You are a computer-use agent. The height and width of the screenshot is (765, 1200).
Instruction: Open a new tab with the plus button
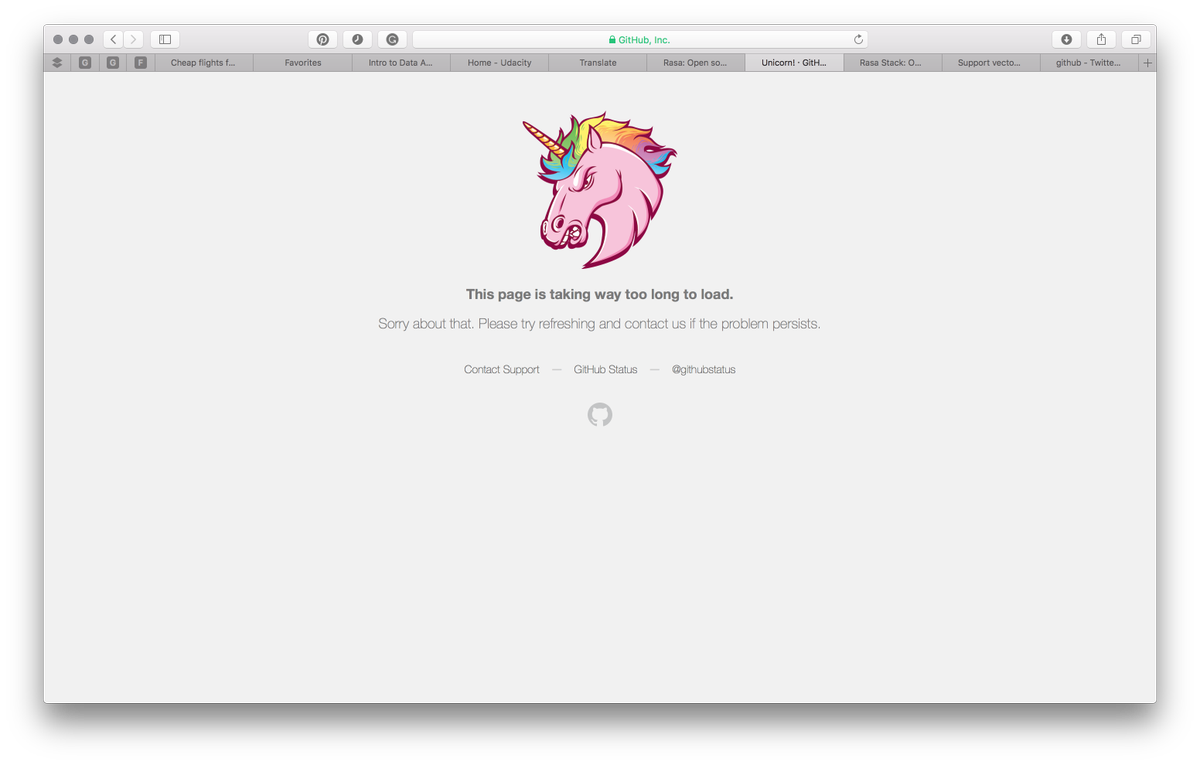click(1147, 62)
